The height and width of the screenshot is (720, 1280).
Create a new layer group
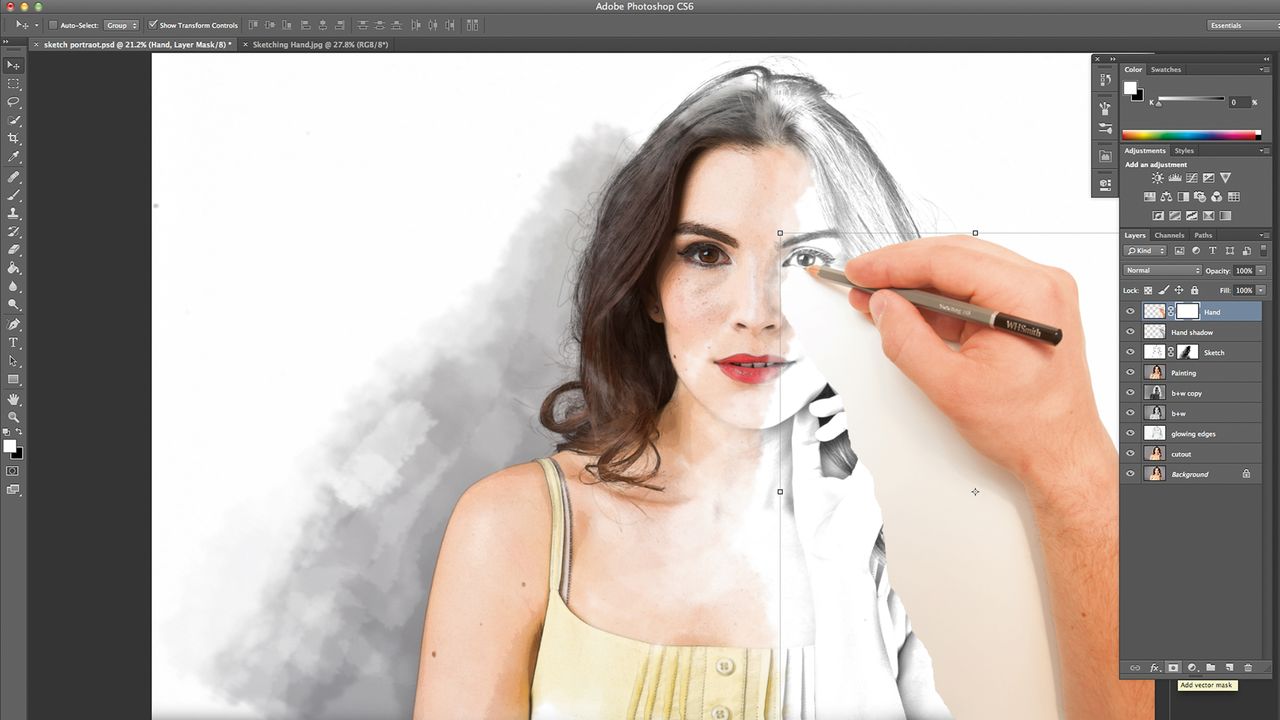pyautogui.click(x=1210, y=667)
